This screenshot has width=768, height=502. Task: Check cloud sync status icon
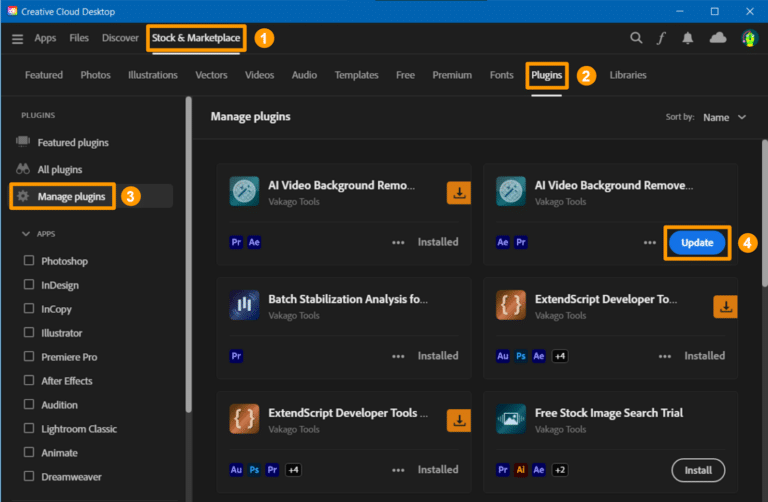[x=718, y=37]
